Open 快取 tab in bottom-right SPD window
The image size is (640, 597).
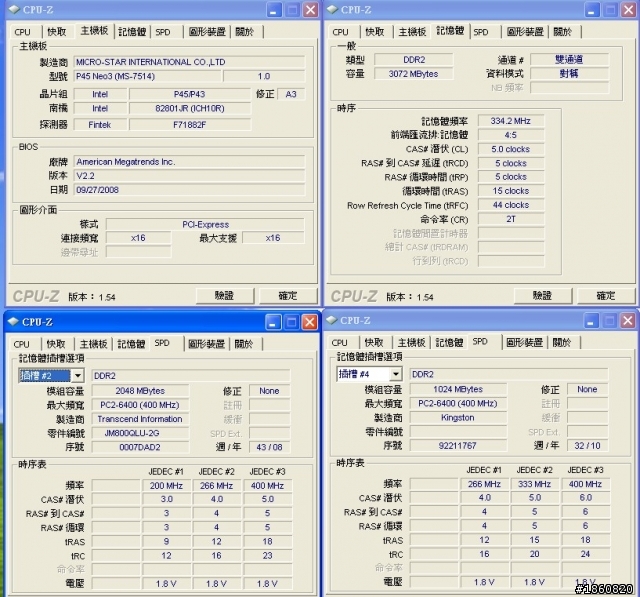point(374,342)
